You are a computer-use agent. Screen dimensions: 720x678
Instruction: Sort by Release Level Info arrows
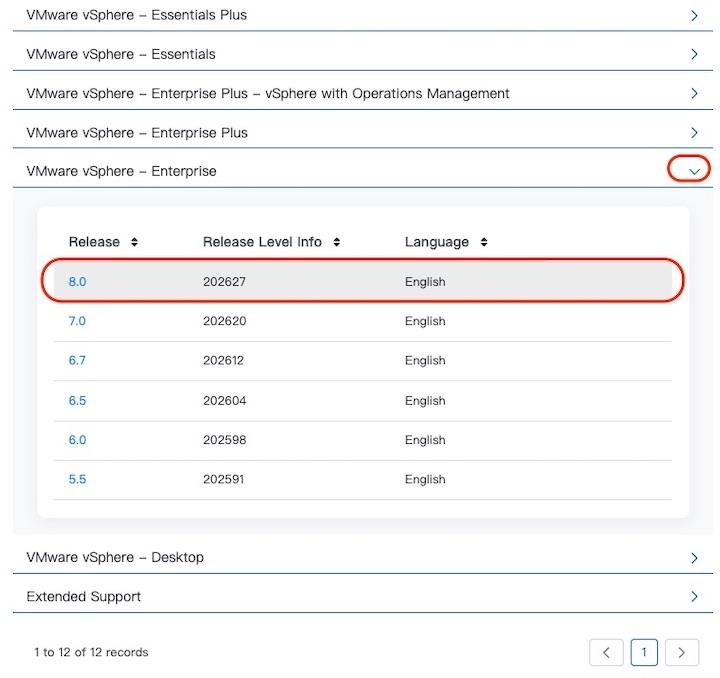click(337, 242)
